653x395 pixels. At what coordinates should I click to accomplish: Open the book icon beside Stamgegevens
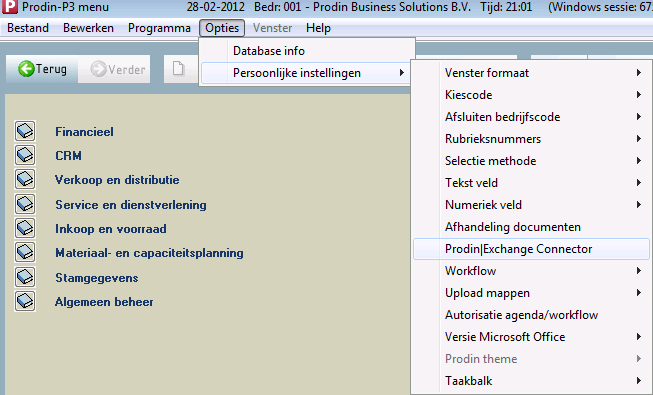[25, 277]
